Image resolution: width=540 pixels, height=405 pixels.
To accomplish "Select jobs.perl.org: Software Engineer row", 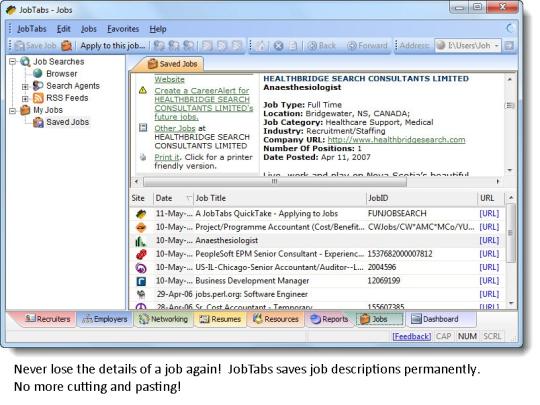I will point(317,294).
